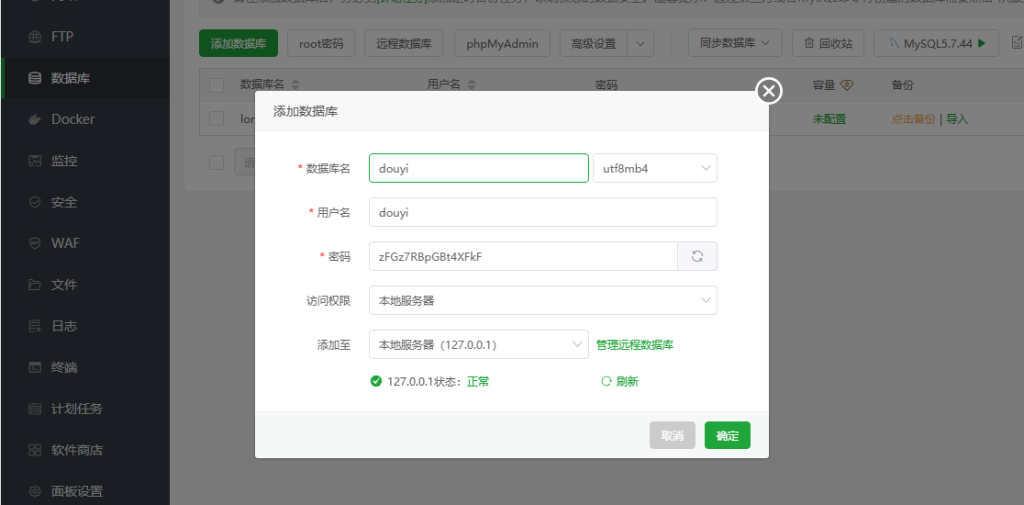Toggle the select-all checkbox in table header
Screen dimensions: 1024x505
click(x=216, y=85)
